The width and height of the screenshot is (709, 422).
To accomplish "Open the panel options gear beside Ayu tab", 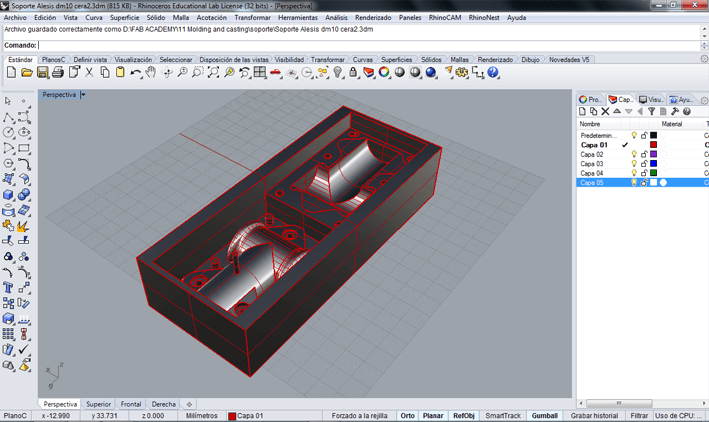I will pyautogui.click(x=704, y=100).
